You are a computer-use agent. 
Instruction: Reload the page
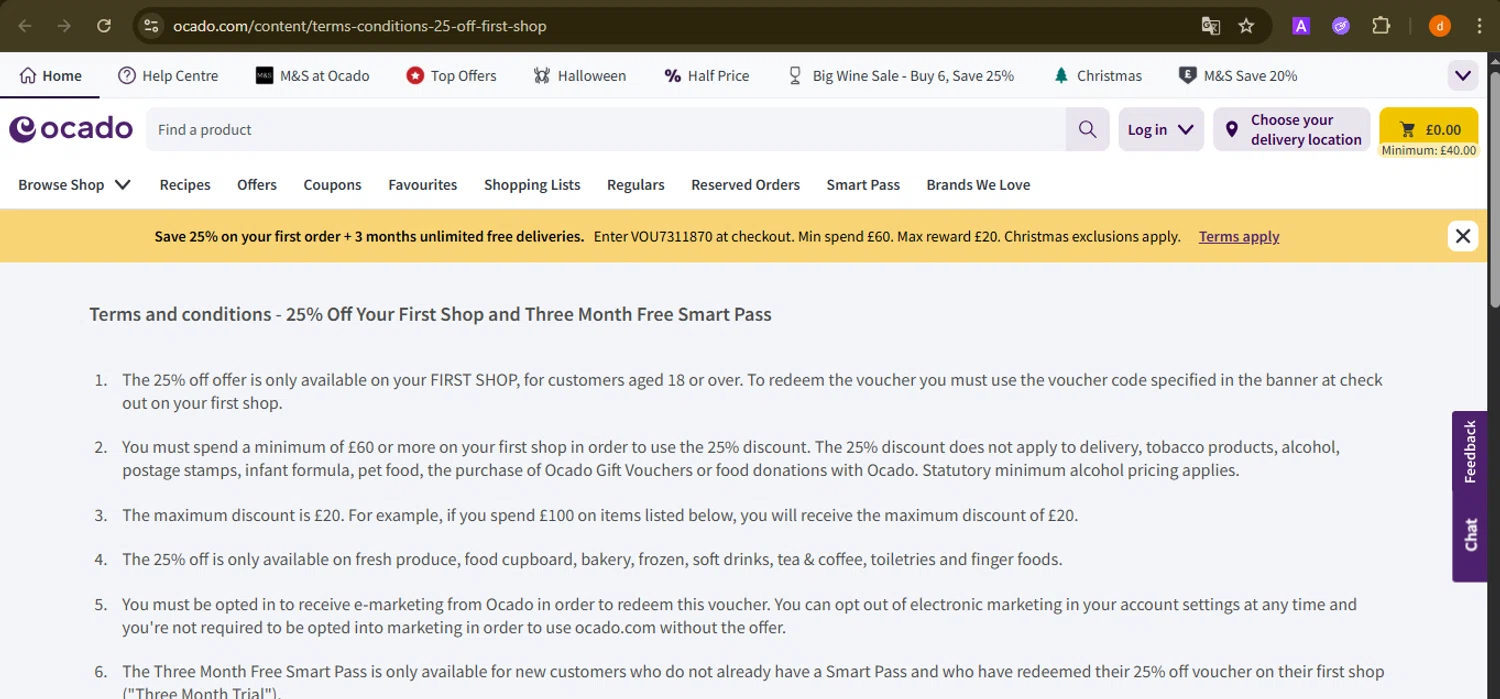(x=104, y=26)
